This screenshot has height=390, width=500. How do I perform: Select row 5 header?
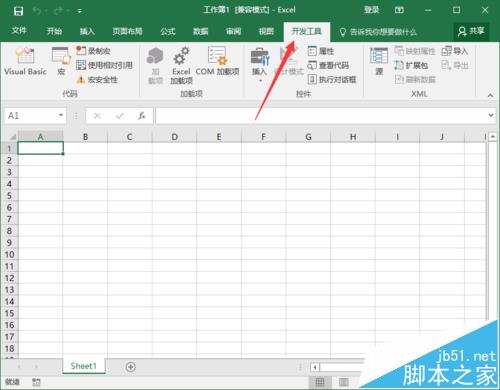tap(9, 196)
